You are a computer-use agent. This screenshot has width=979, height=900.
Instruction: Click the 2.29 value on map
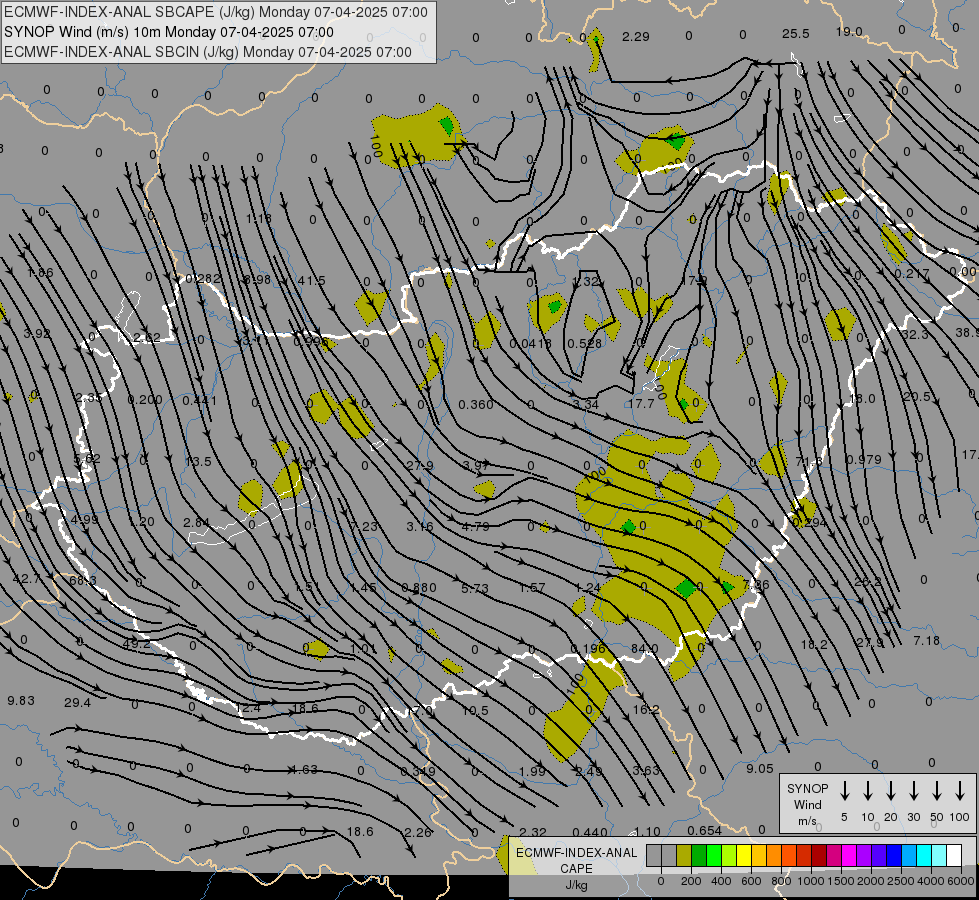(x=636, y=37)
